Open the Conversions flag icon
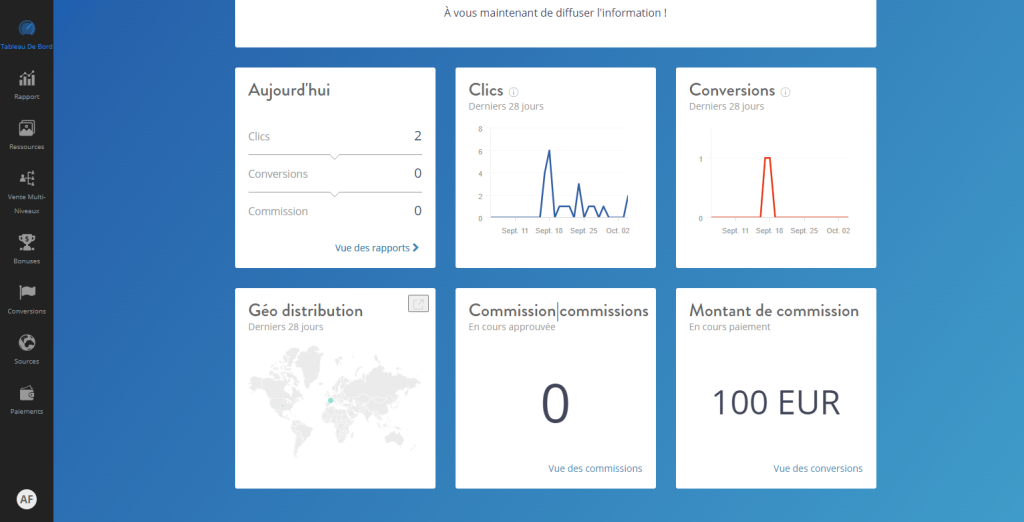This screenshot has height=522, width=1024. click(x=27, y=293)
